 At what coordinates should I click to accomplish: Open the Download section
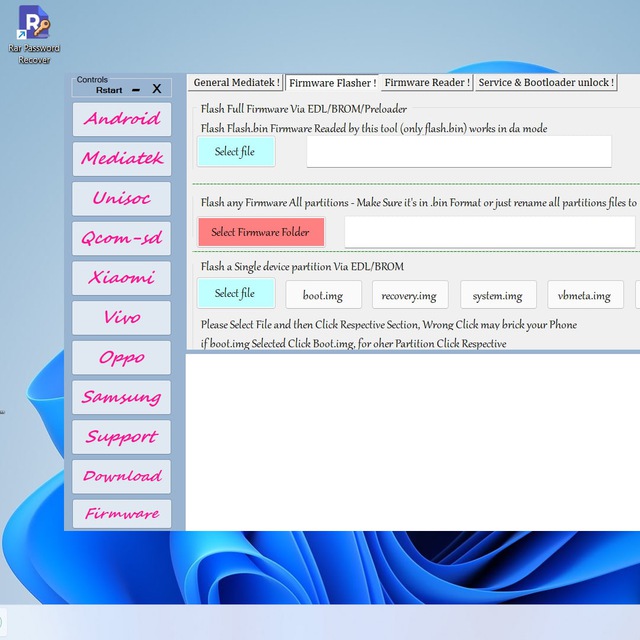(122, 476)
